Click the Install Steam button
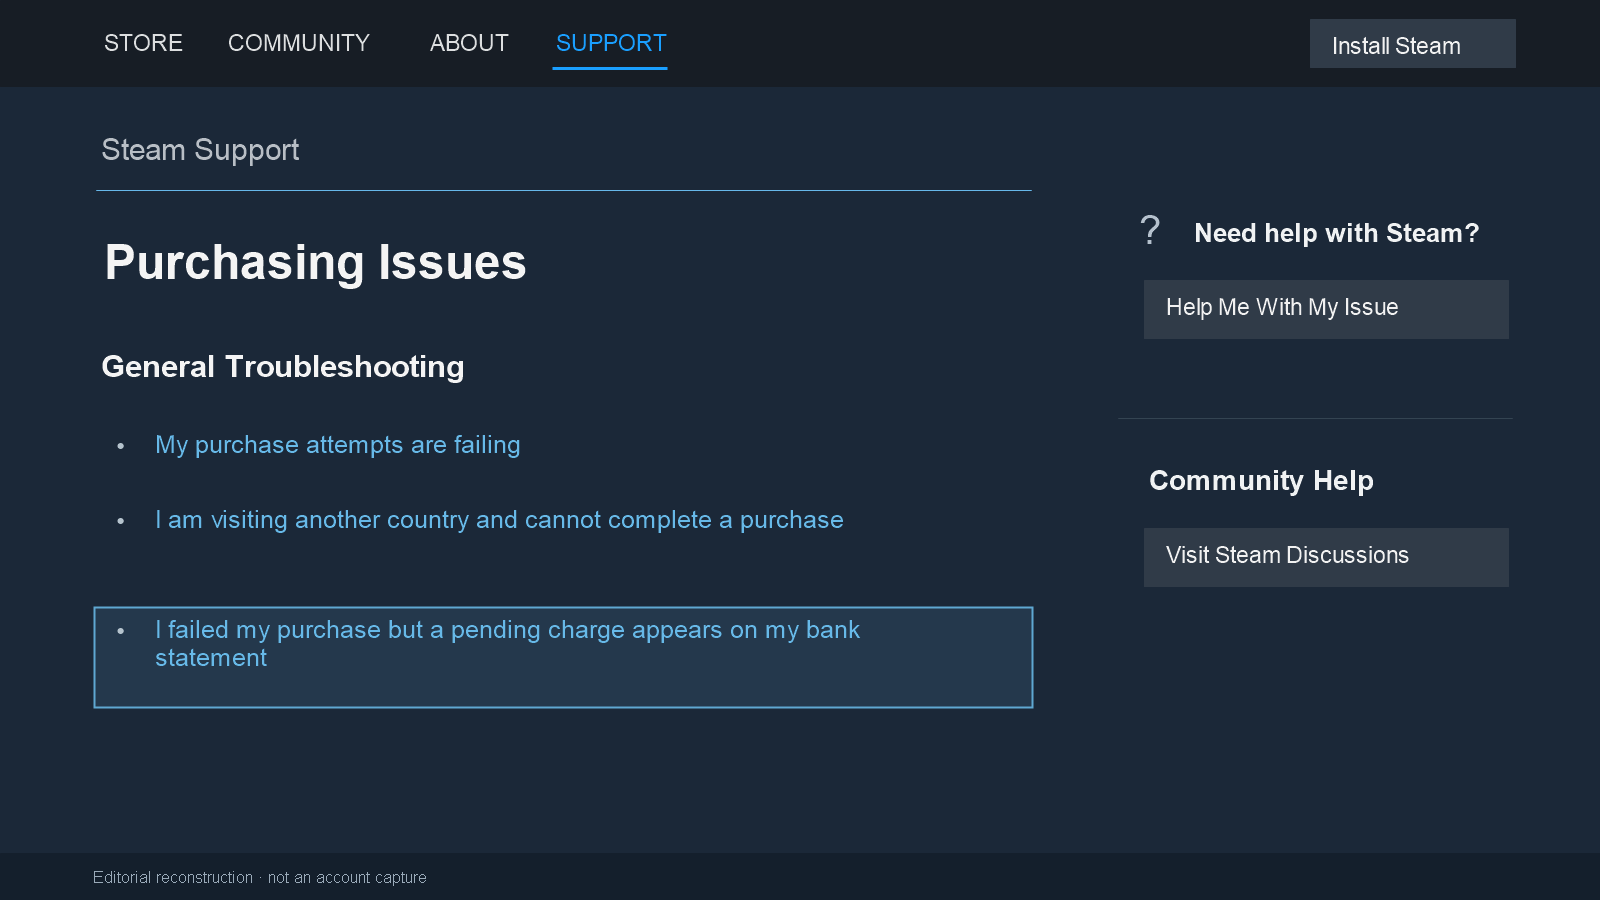Screen dimensions: 1600x900 [x=1412, y=44]
